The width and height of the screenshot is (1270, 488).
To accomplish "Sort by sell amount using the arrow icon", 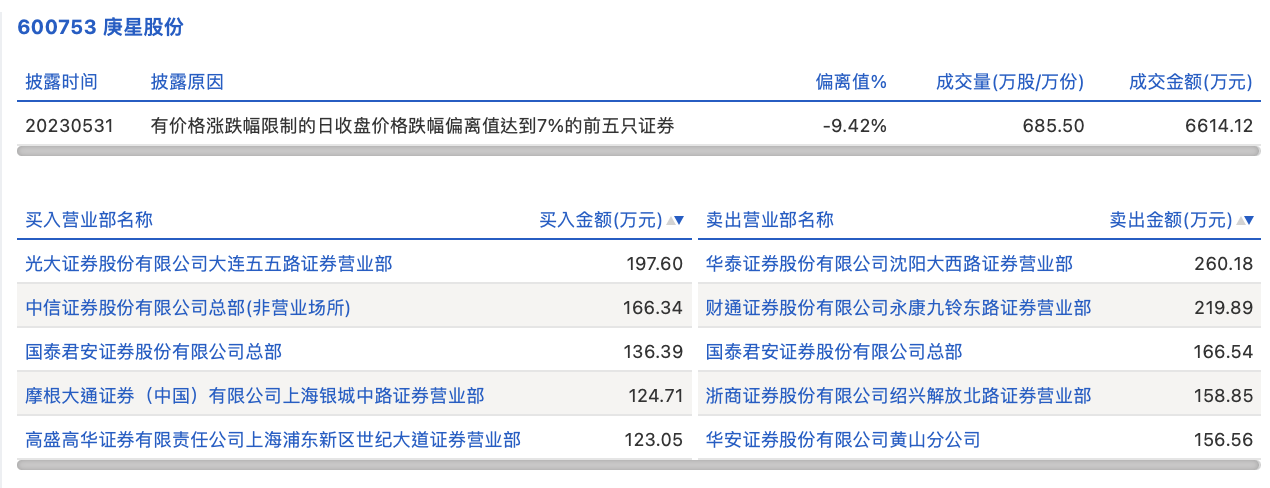I will [x=1244, y=221].
